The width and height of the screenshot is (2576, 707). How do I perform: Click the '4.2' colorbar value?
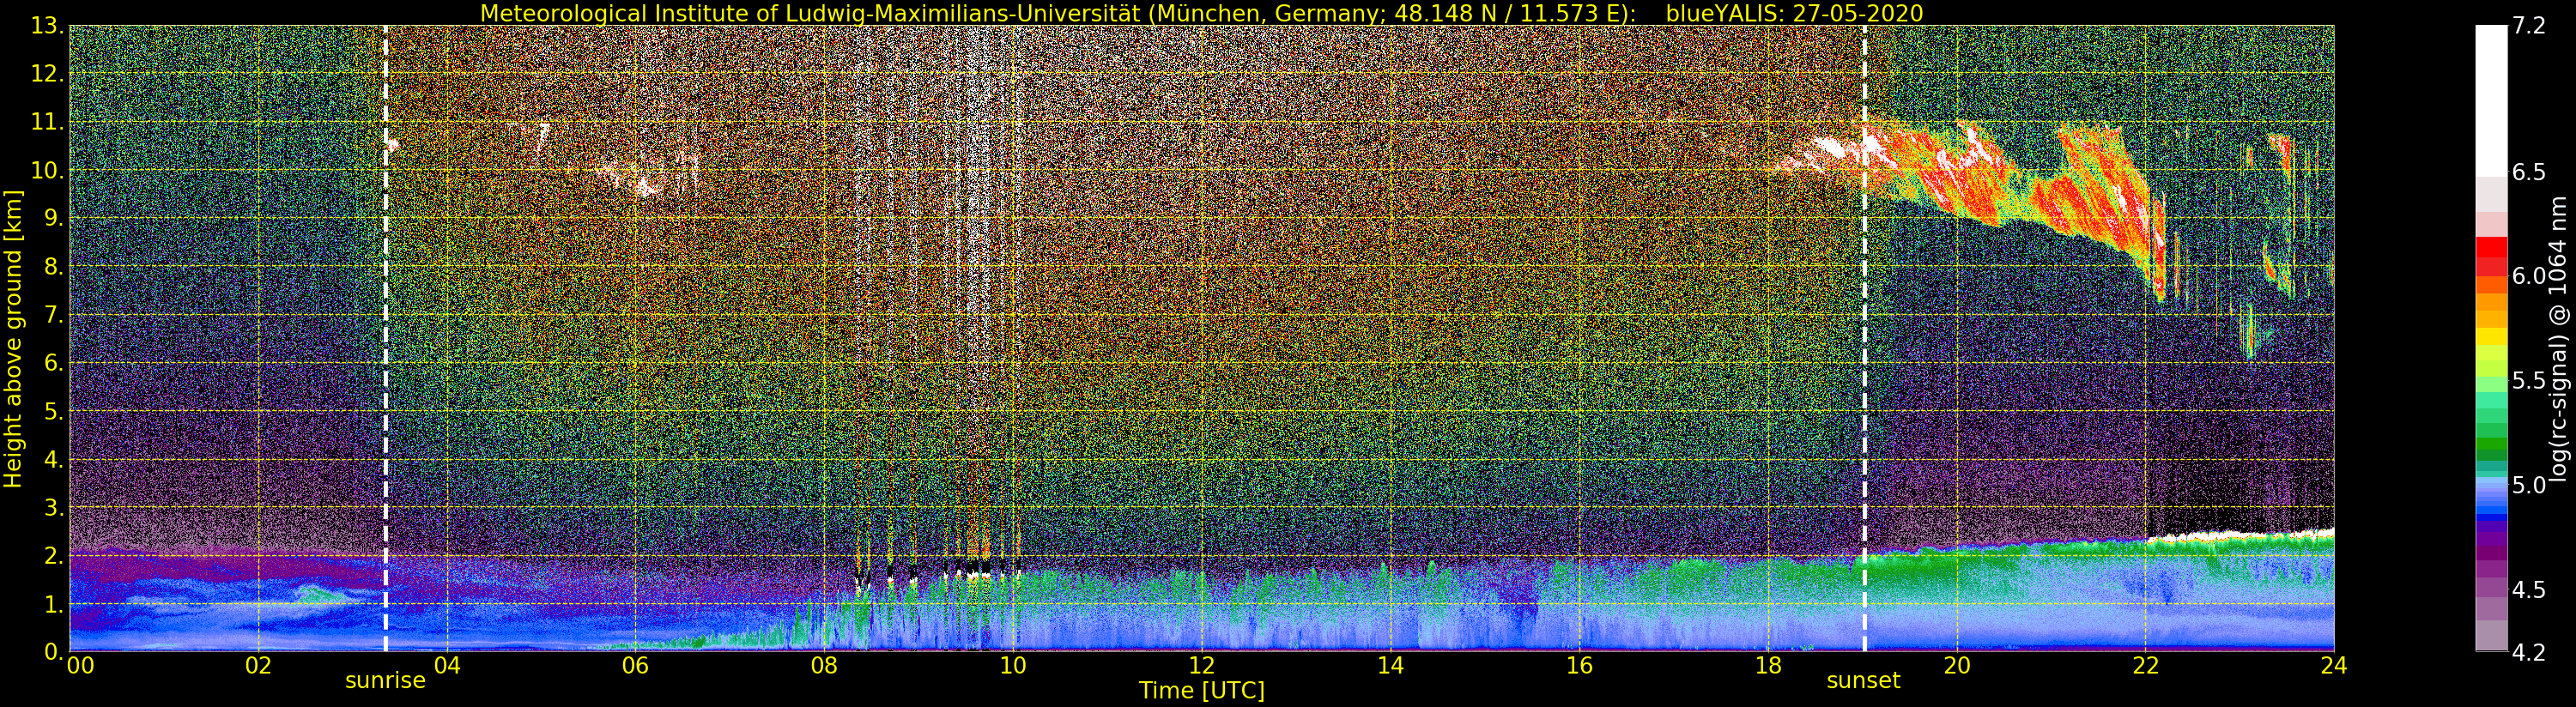(2529, 653)
